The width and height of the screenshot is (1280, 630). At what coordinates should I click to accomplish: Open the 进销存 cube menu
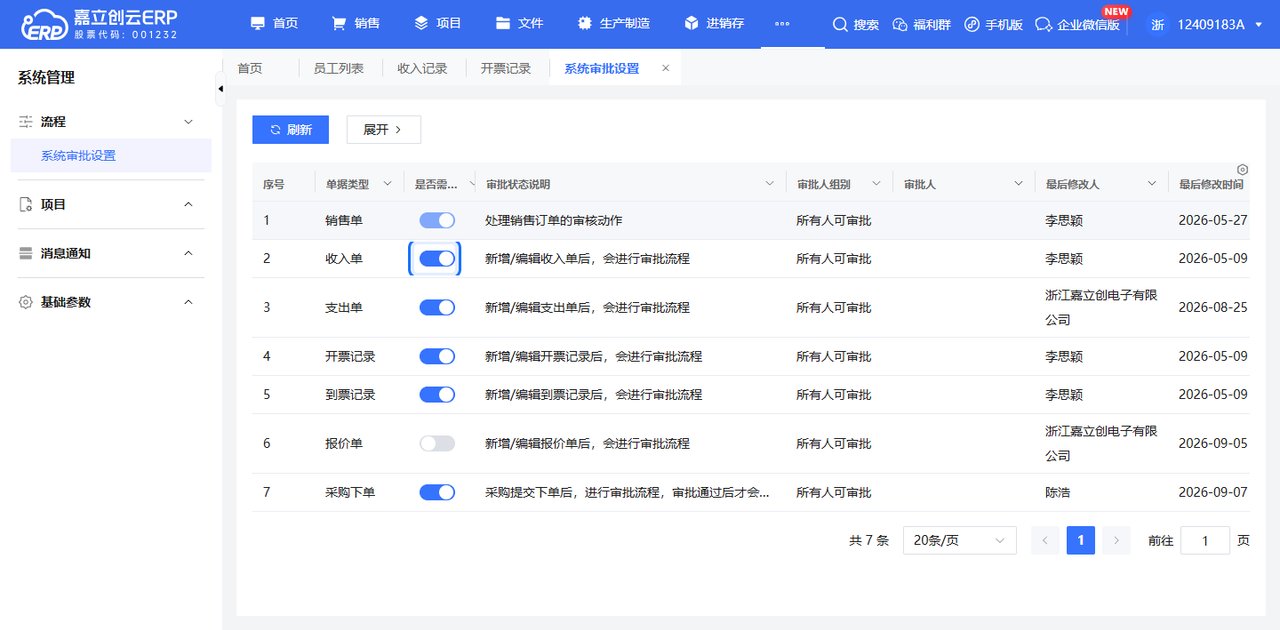(691, 23)
